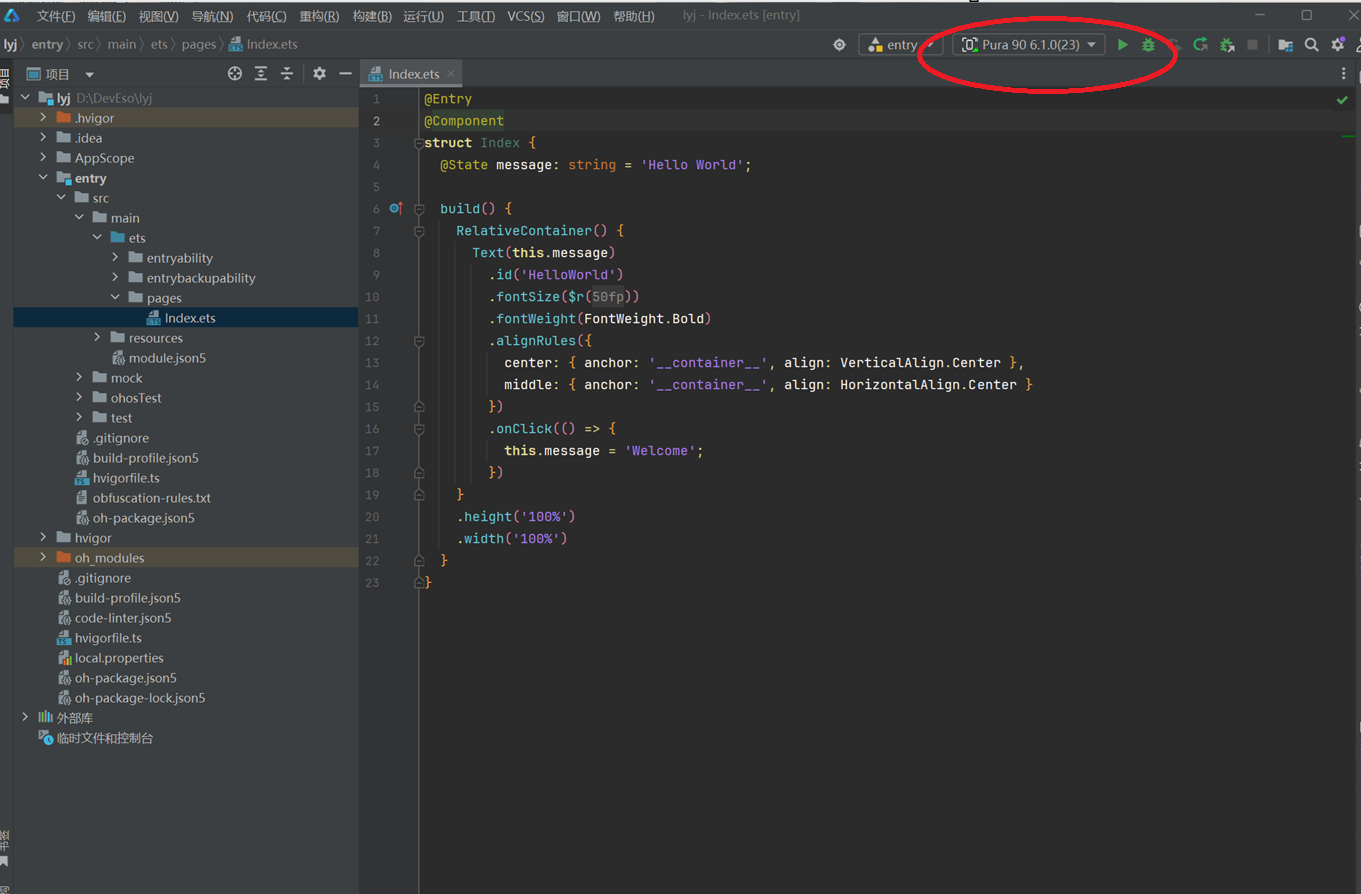
Task: Expand the 外部库 external libraries node
Action: tap(25, 718)
